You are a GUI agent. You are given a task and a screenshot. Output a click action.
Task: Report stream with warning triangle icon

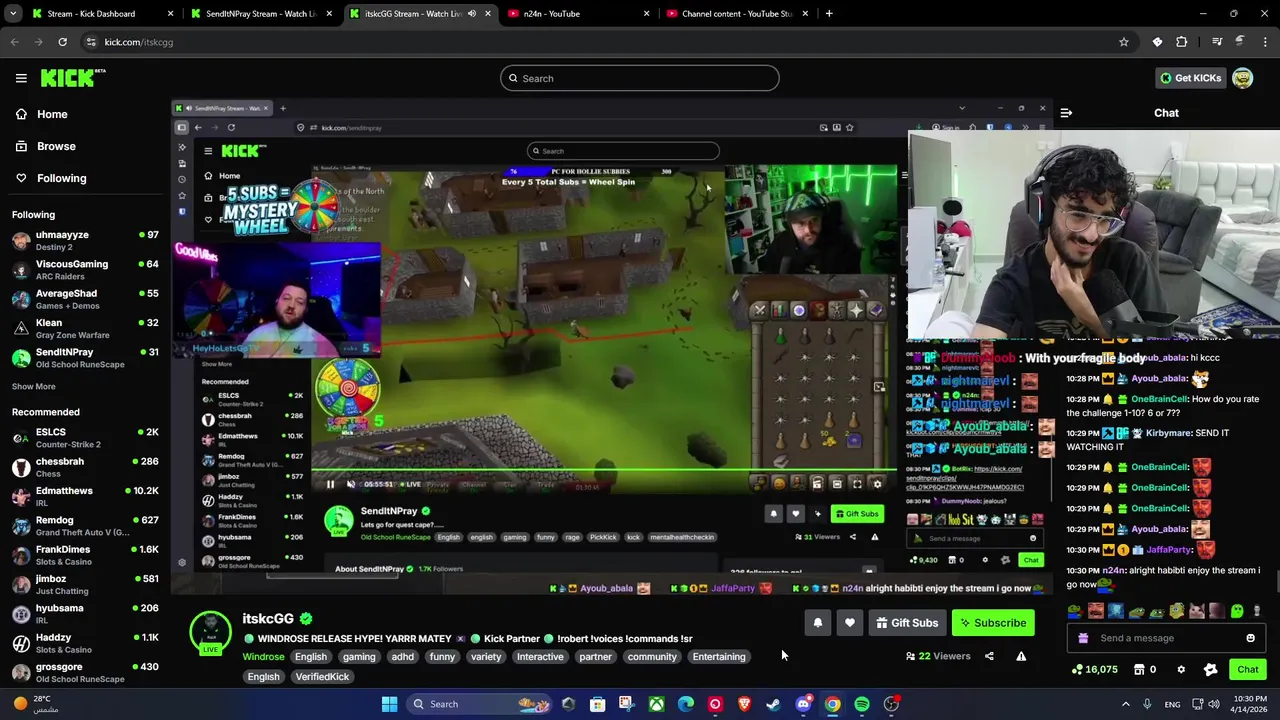click(x=1021, y=656)
